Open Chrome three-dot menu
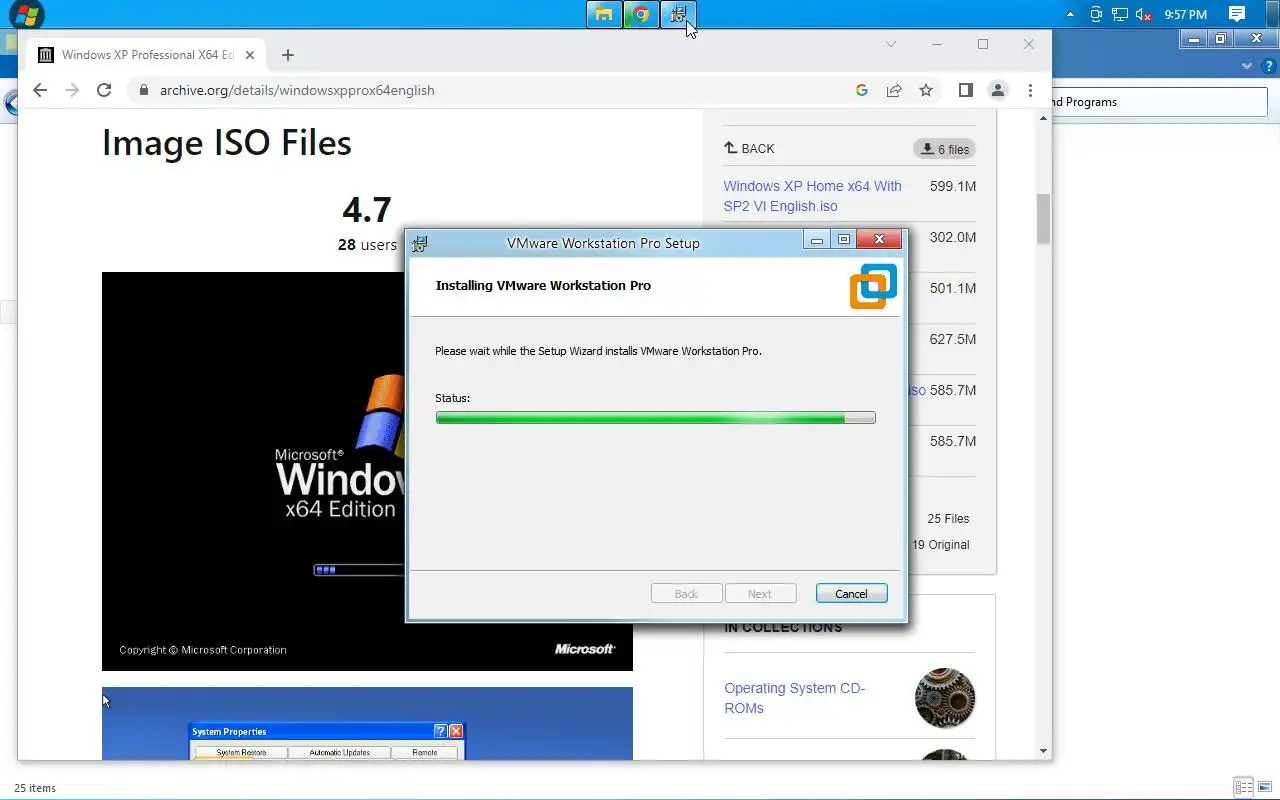Viewport: 1280px width, 800px height. [x=1030, y=90]
